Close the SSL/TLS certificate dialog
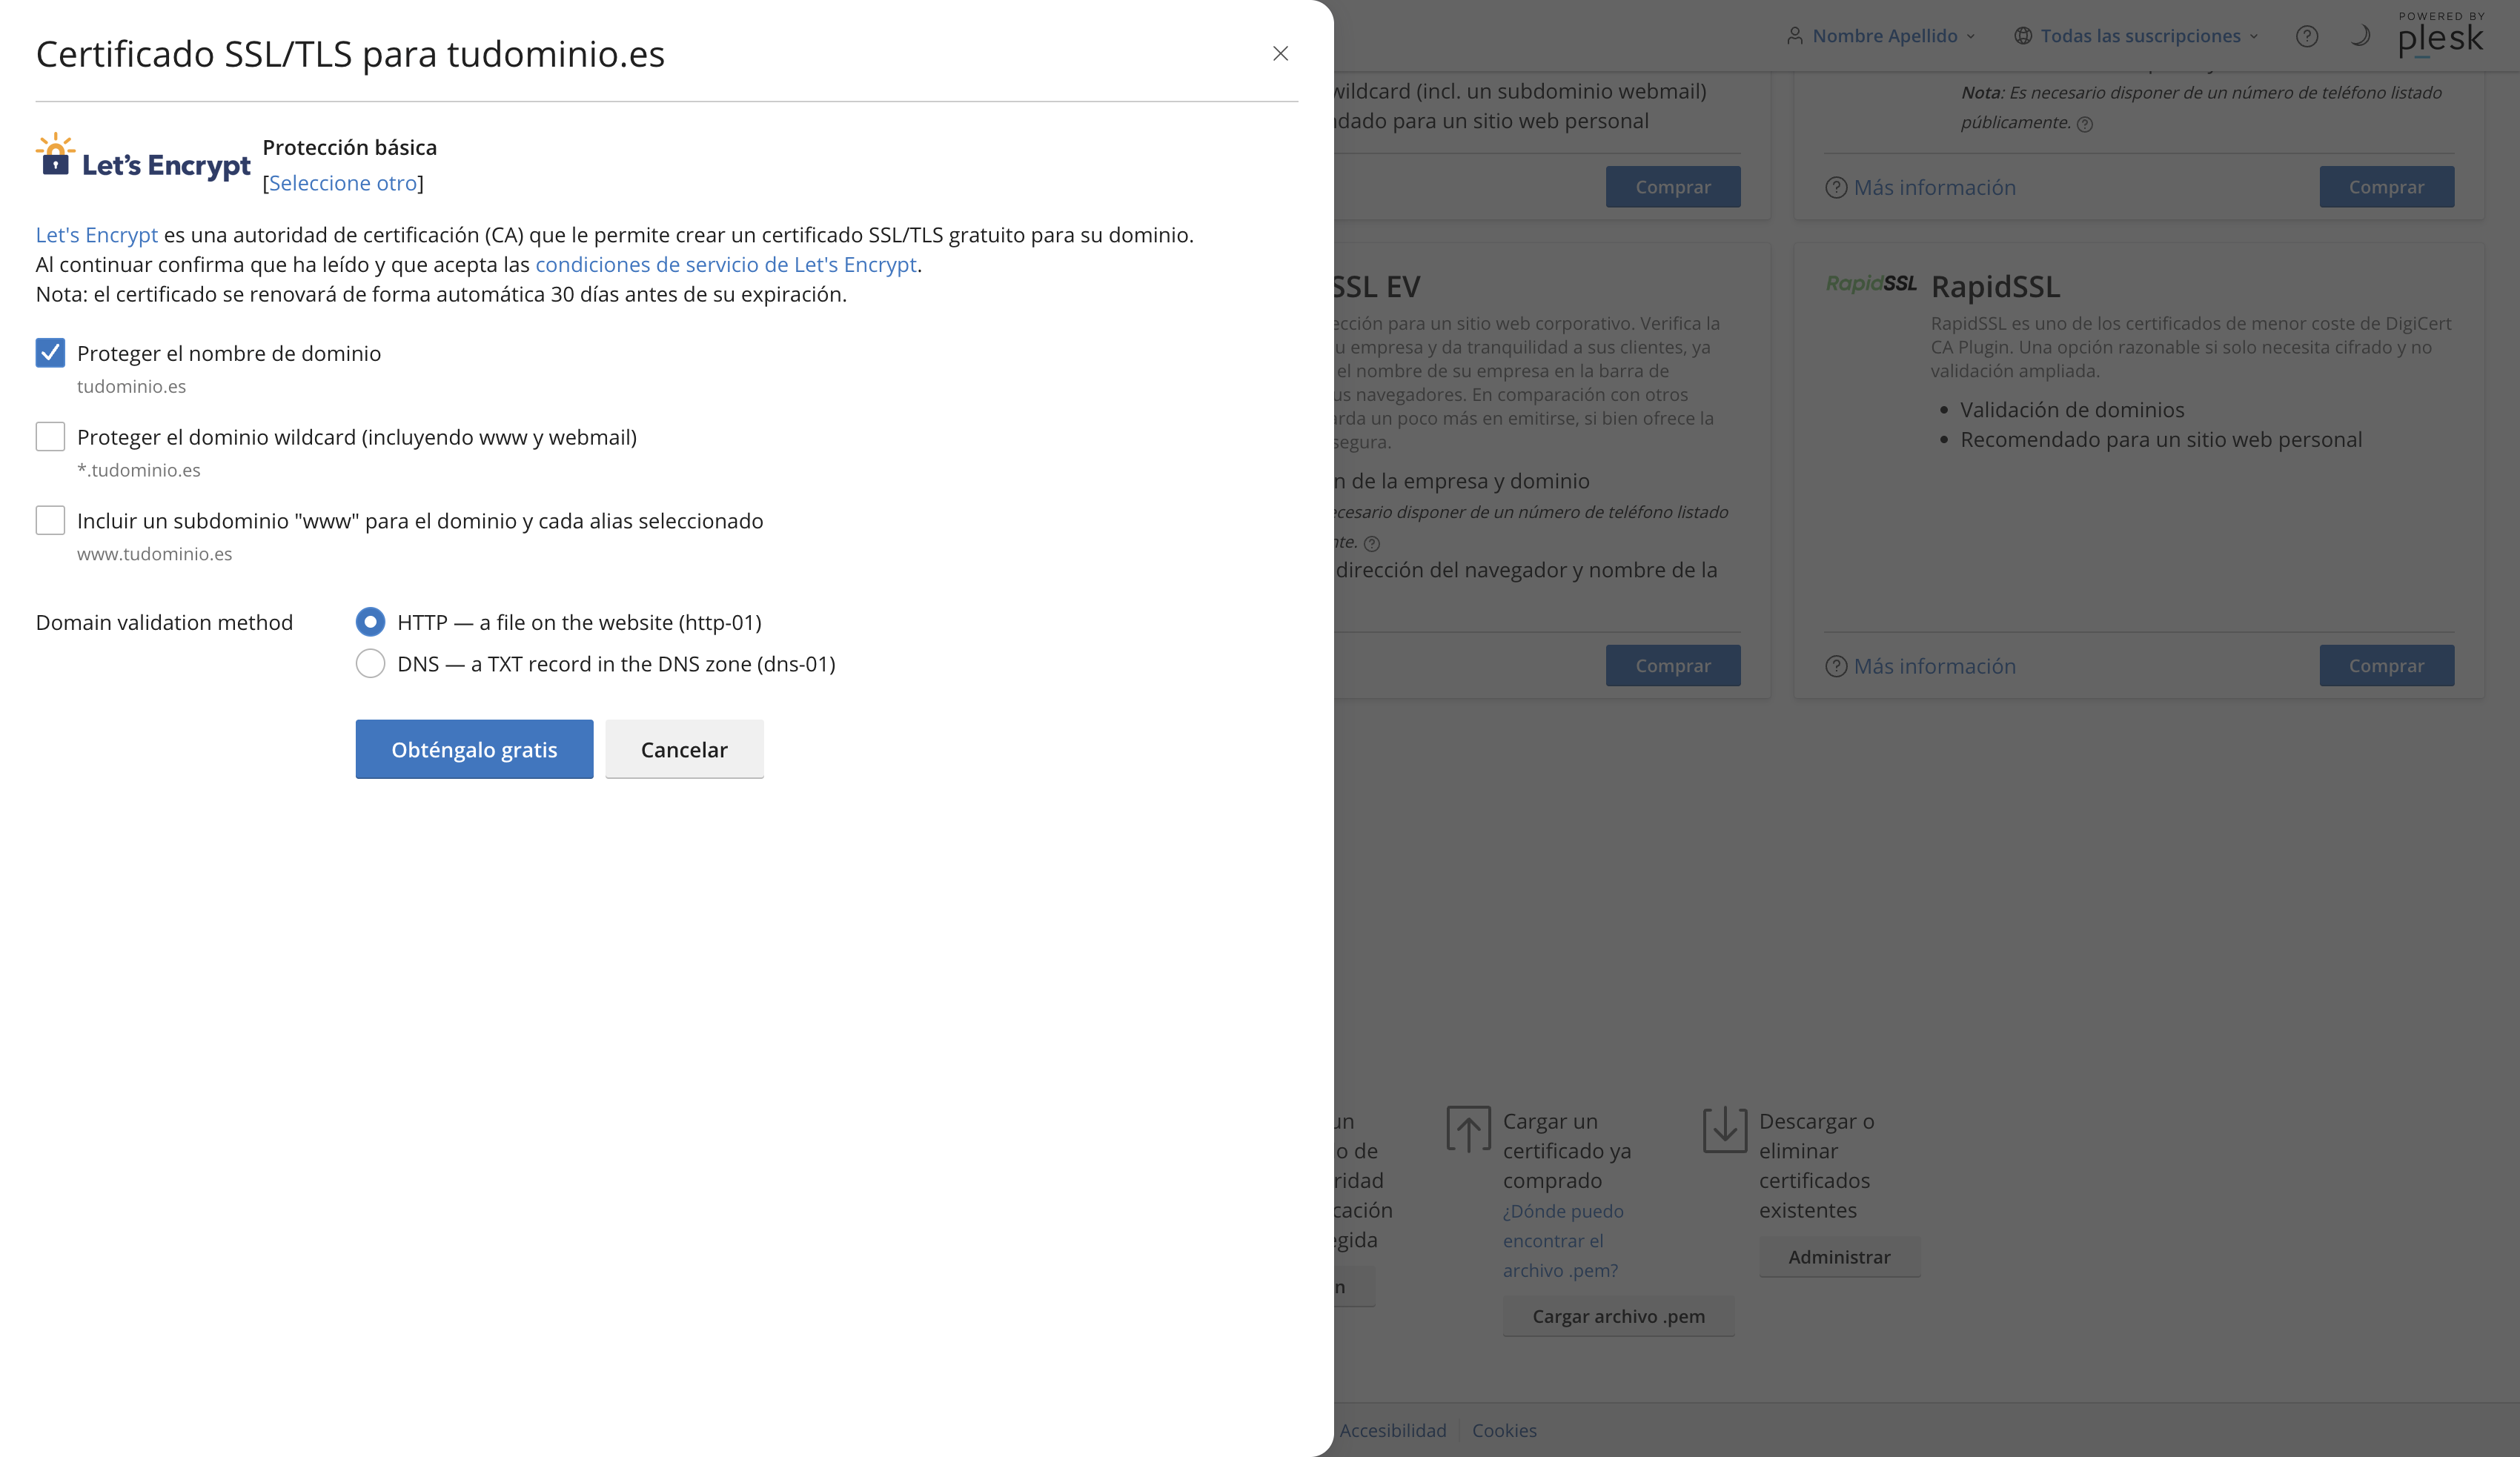 (x=1280, y=53)
